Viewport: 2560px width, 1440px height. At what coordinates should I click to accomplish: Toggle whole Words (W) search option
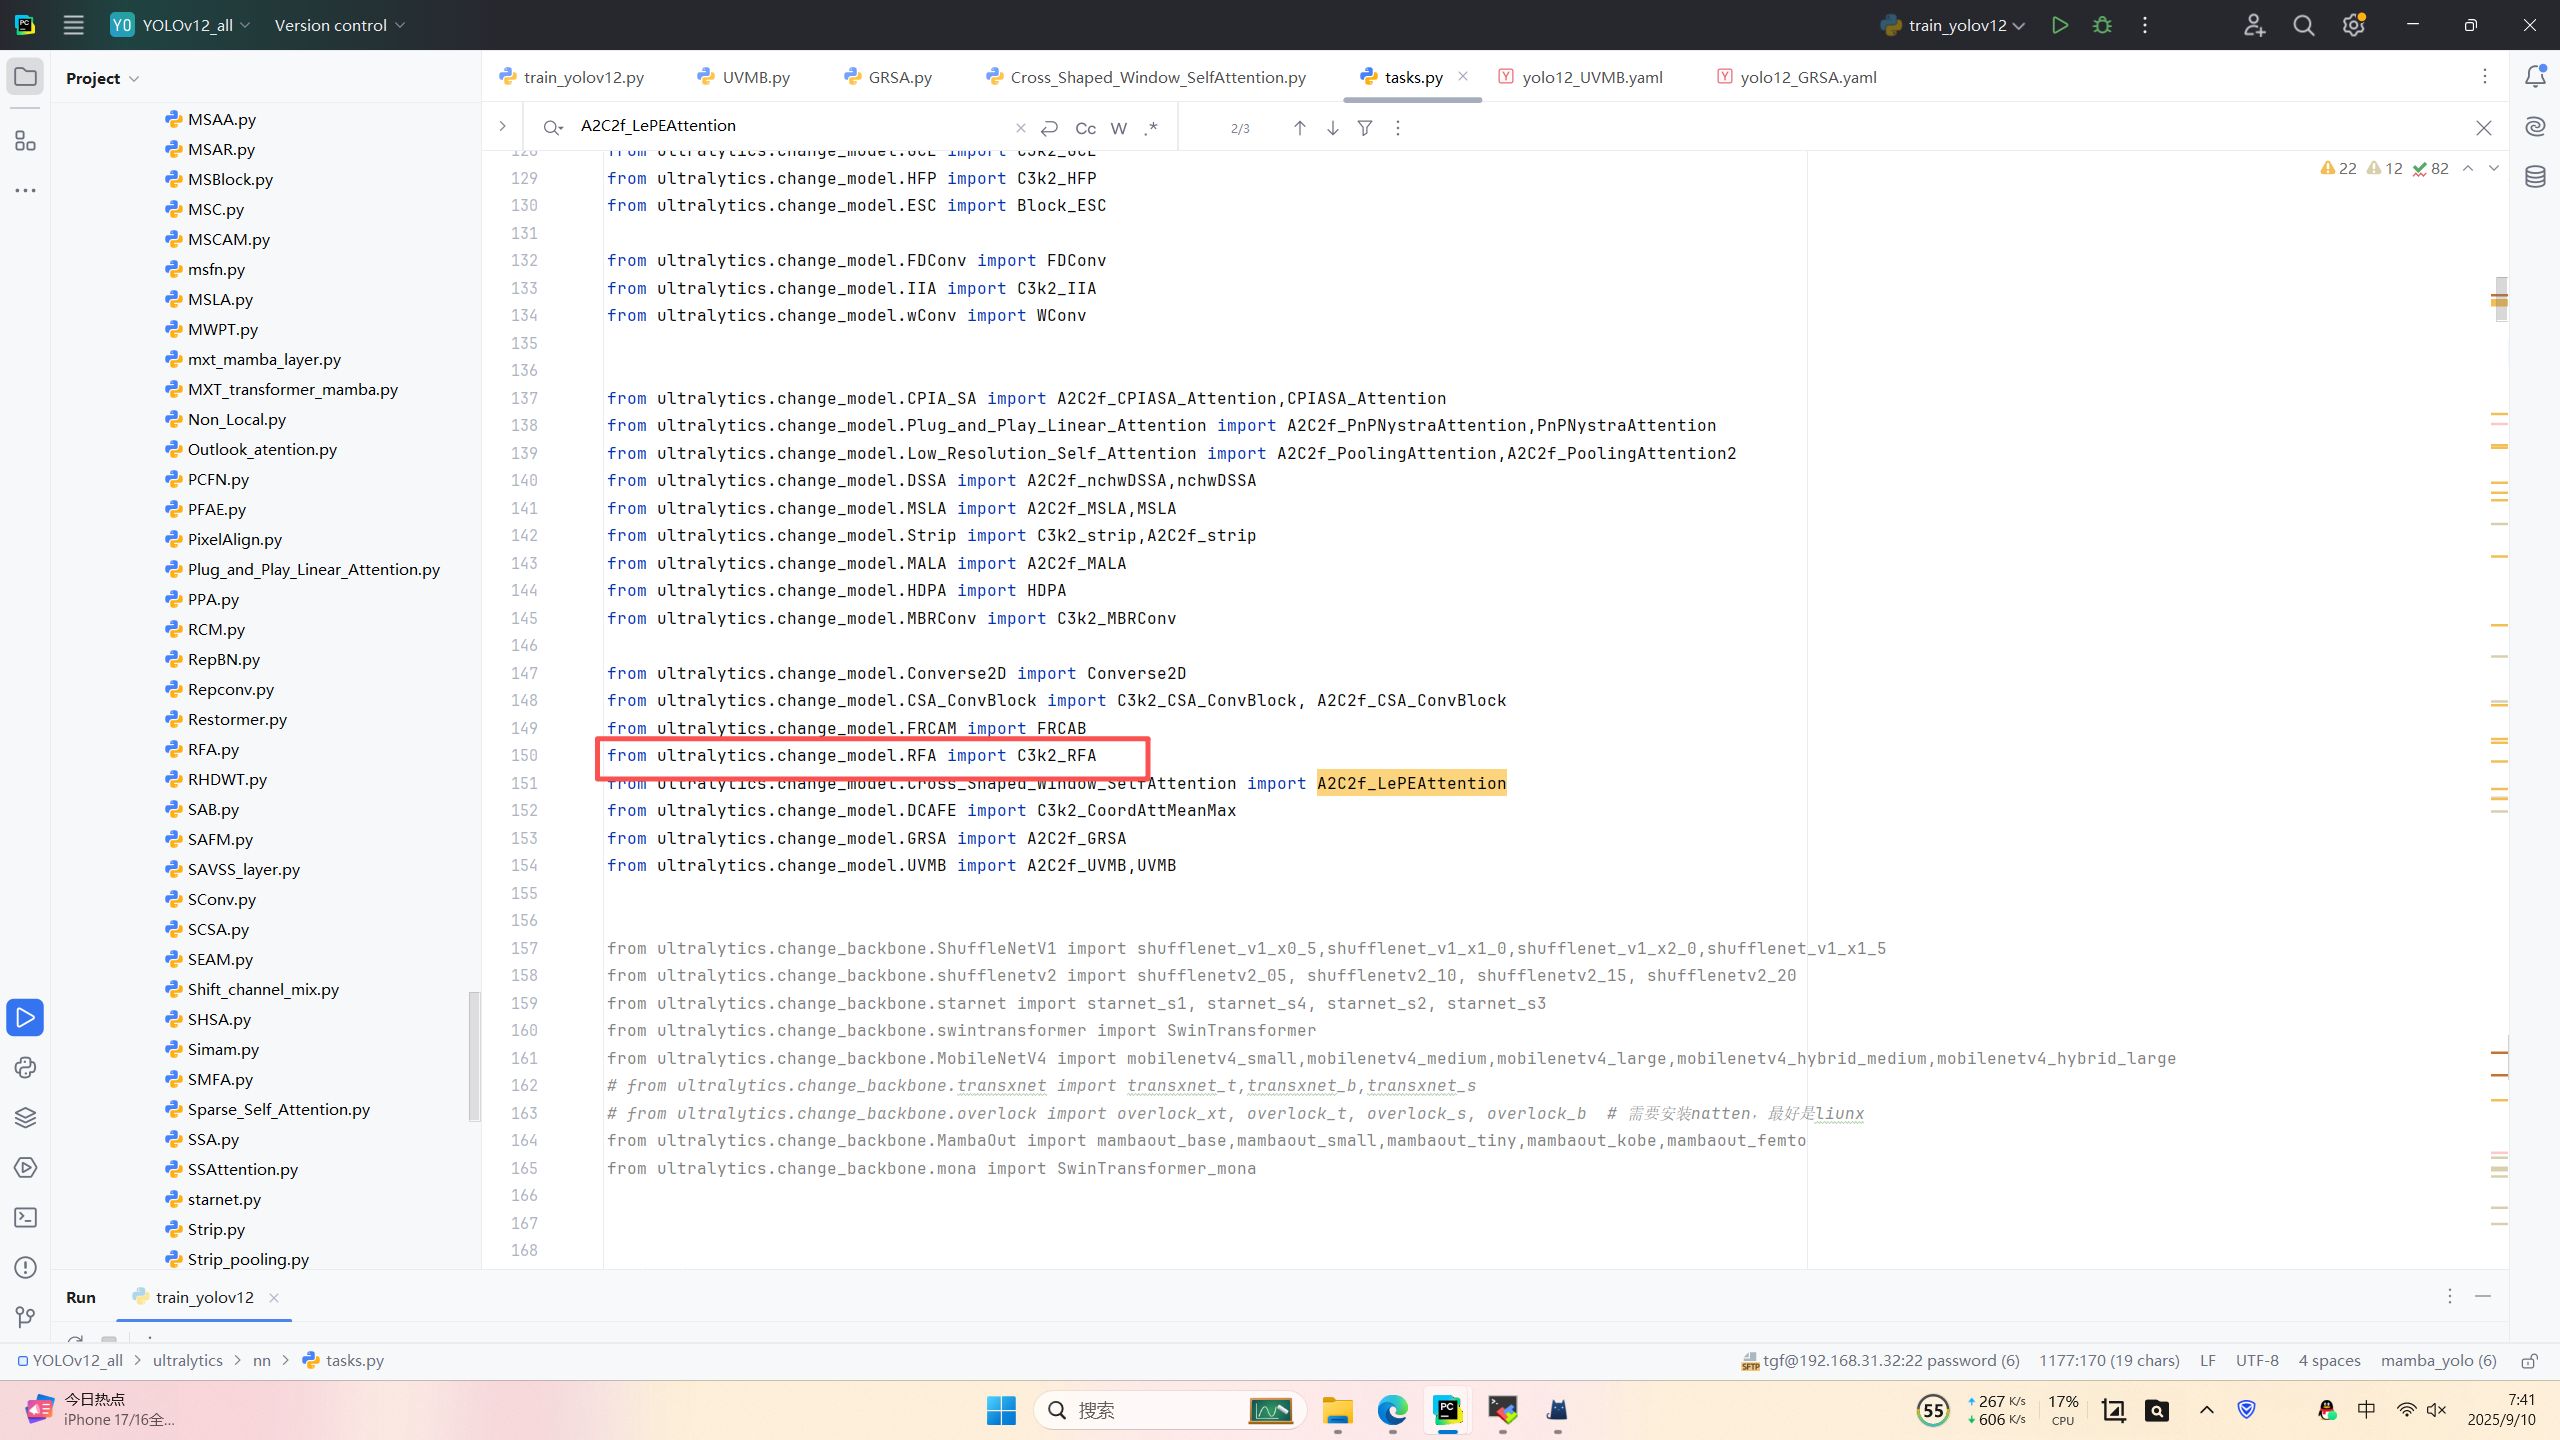coord(1119,128)
